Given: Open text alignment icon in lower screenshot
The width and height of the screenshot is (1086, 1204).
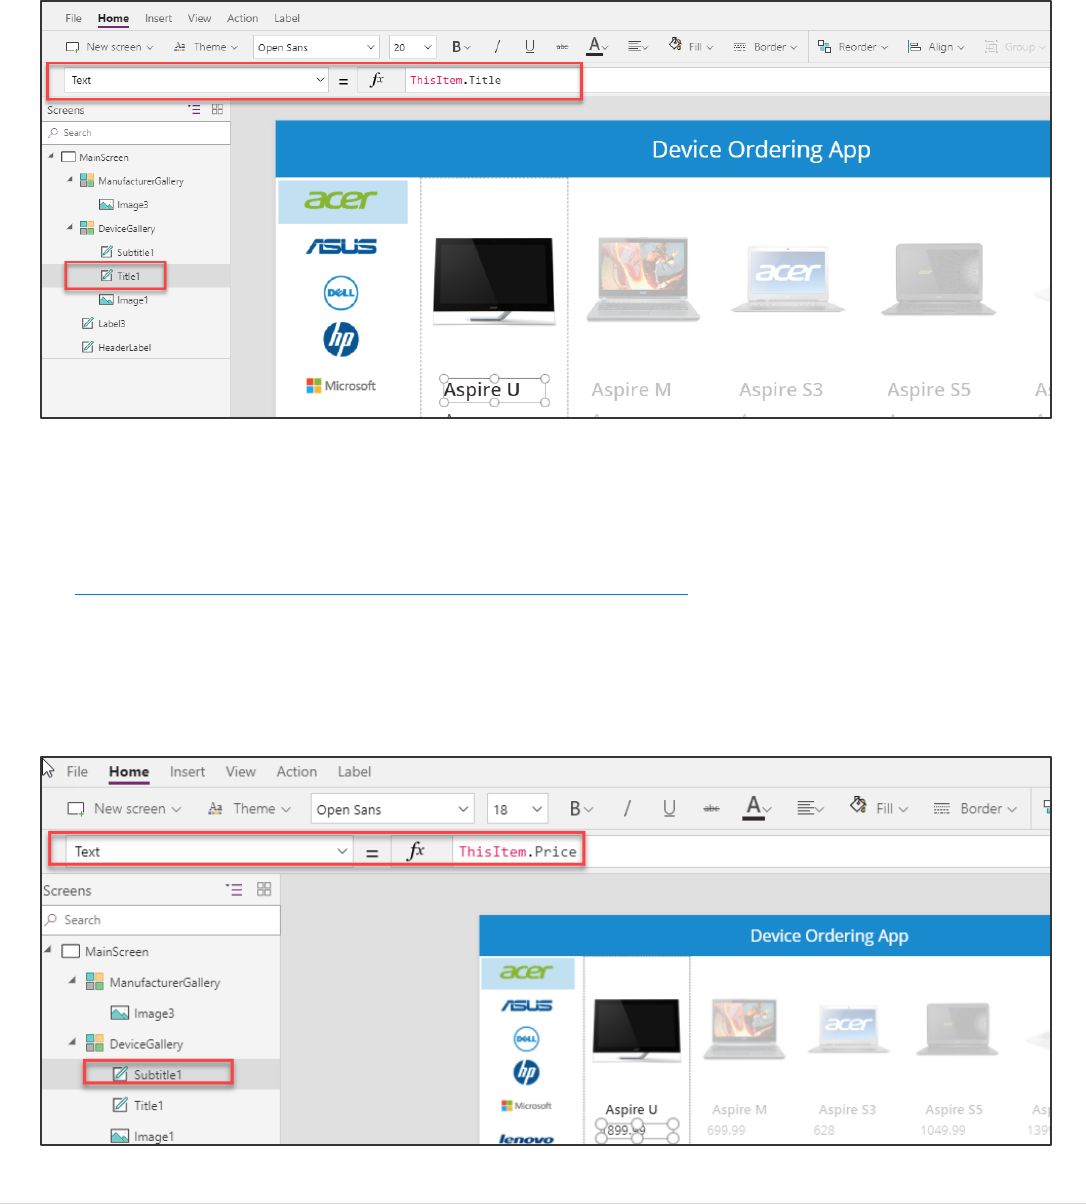Looking at the screenshot, I should [x=810, y=809].
